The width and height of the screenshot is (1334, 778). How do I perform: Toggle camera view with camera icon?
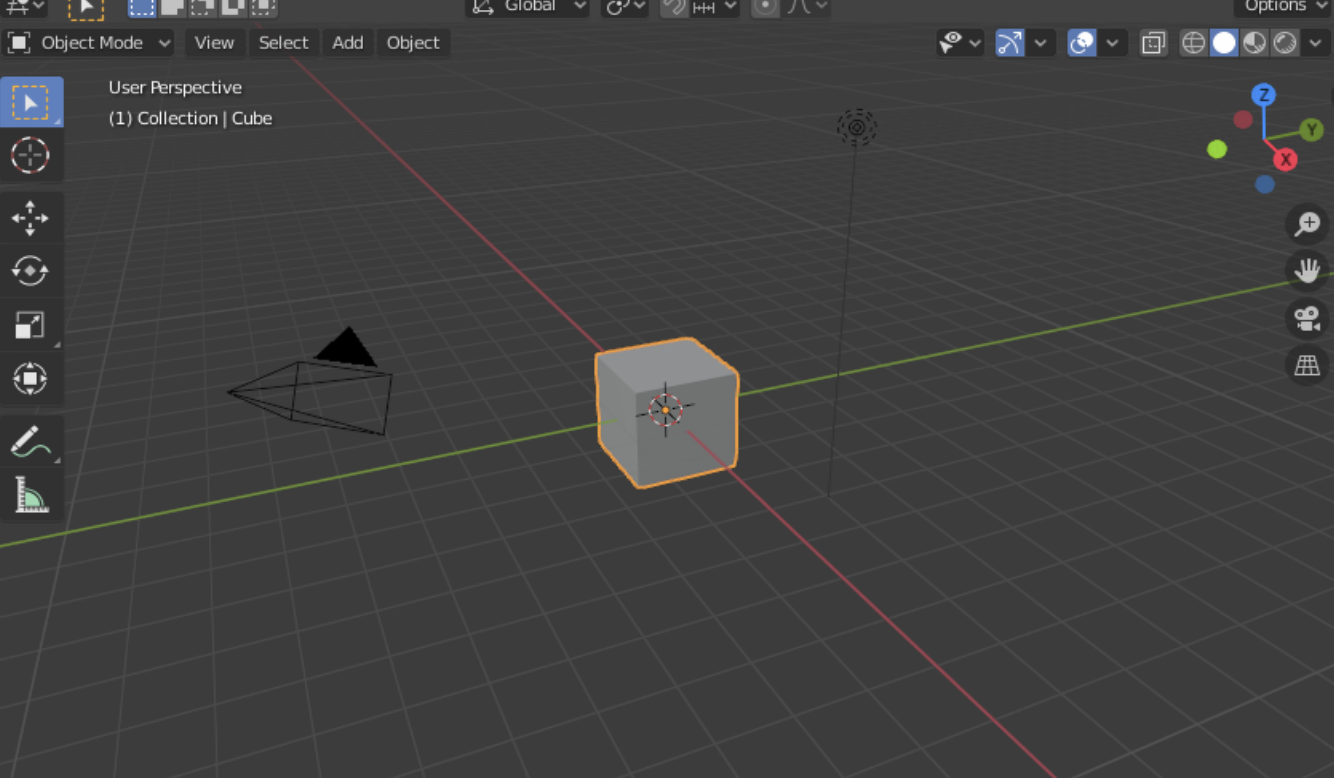[1307, 319]
